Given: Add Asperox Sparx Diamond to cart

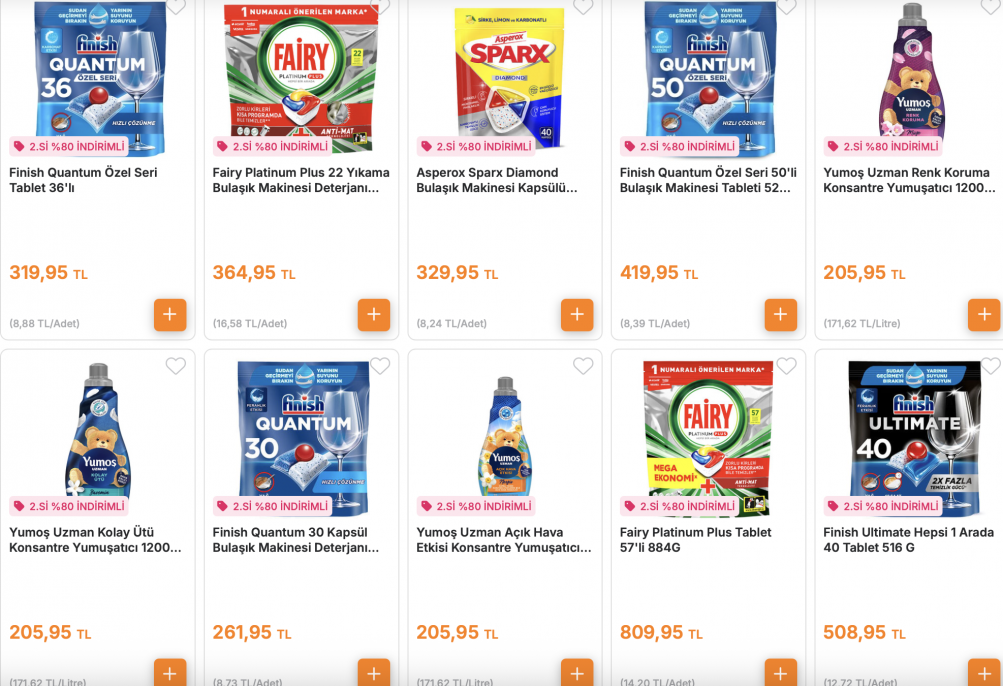Looking at the screenshot, I should point(577,315).
